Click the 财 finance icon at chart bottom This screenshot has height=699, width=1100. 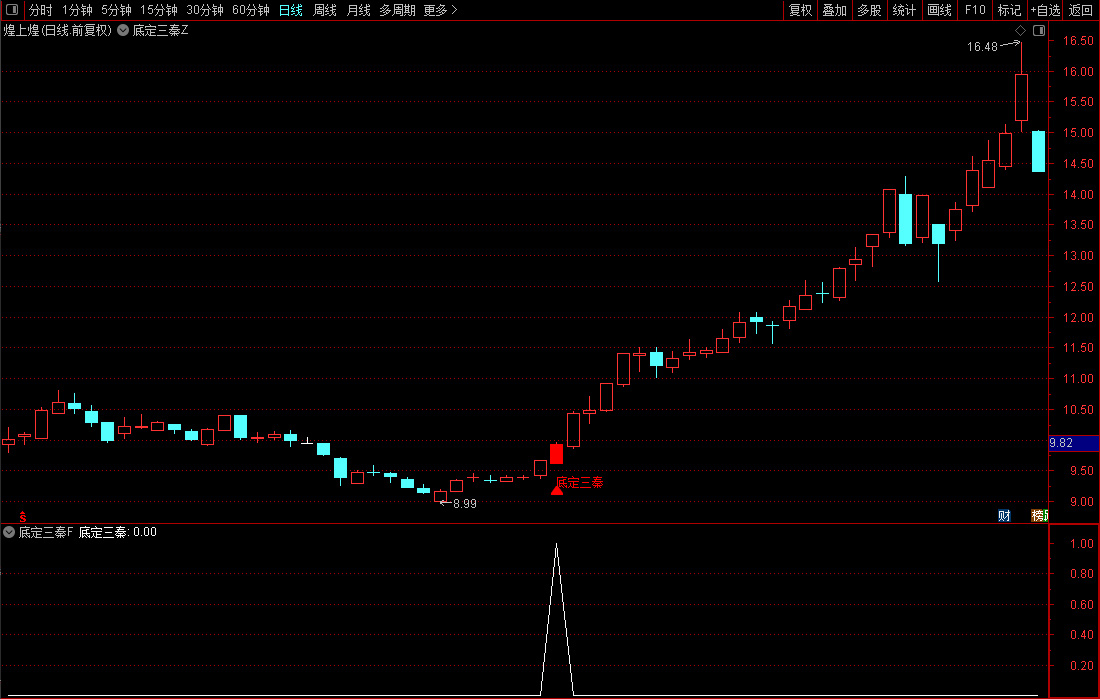click(1005, 516)
